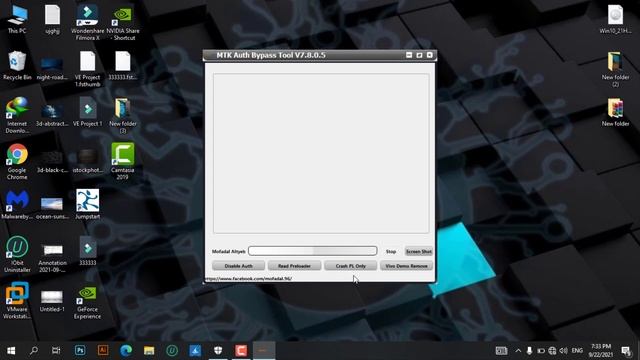Select the Malwarebytes desktop icon

(x=17, y=204)
